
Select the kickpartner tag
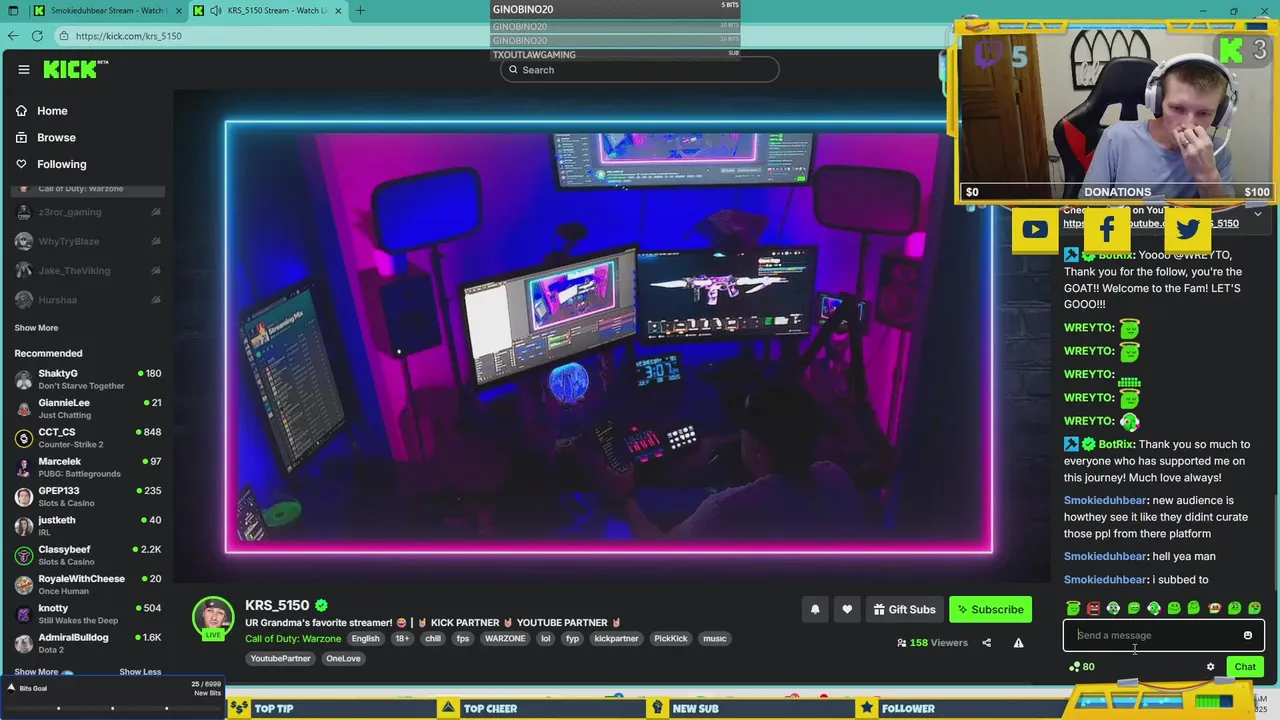[616, 638]
